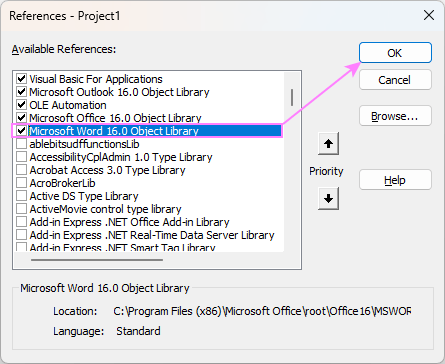Select the AcroBrokerLib list entry
This screenshot has width=445, height=364.
[62, 183]
